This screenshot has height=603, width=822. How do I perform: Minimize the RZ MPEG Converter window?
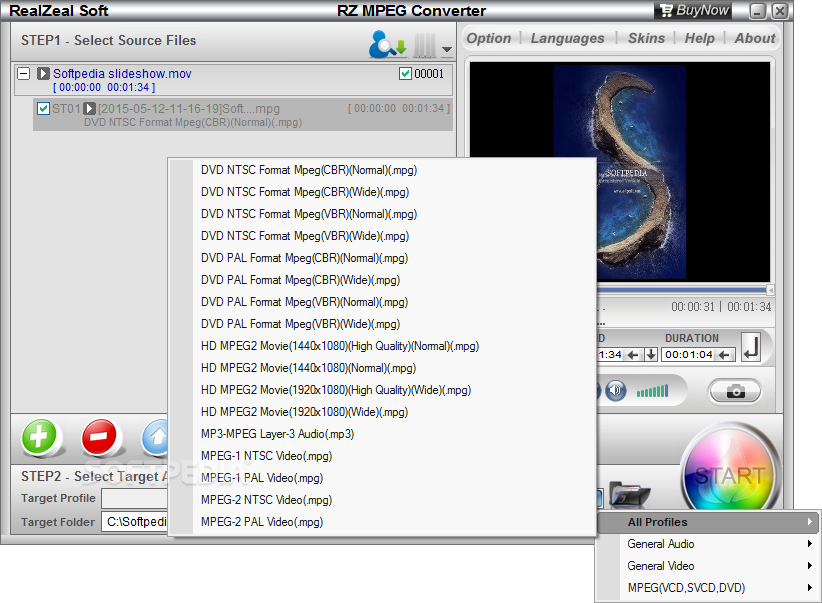pos(758,10)
